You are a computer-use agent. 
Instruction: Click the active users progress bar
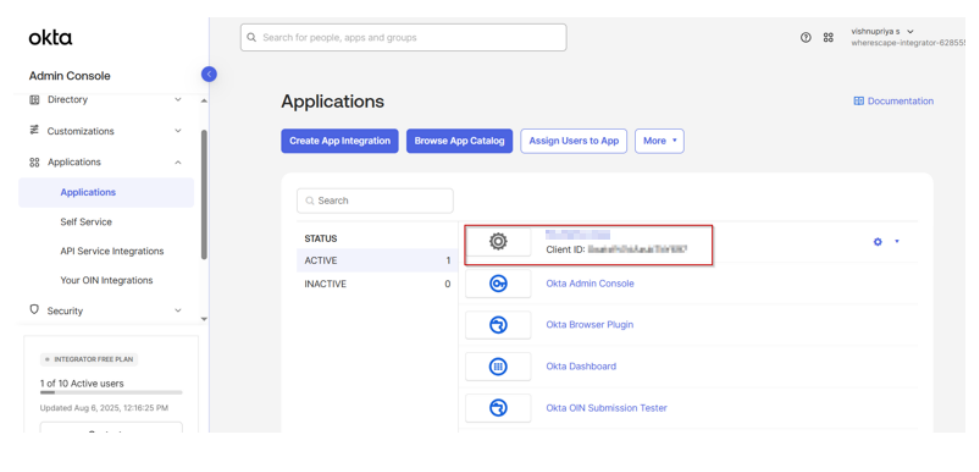point(111,393)
